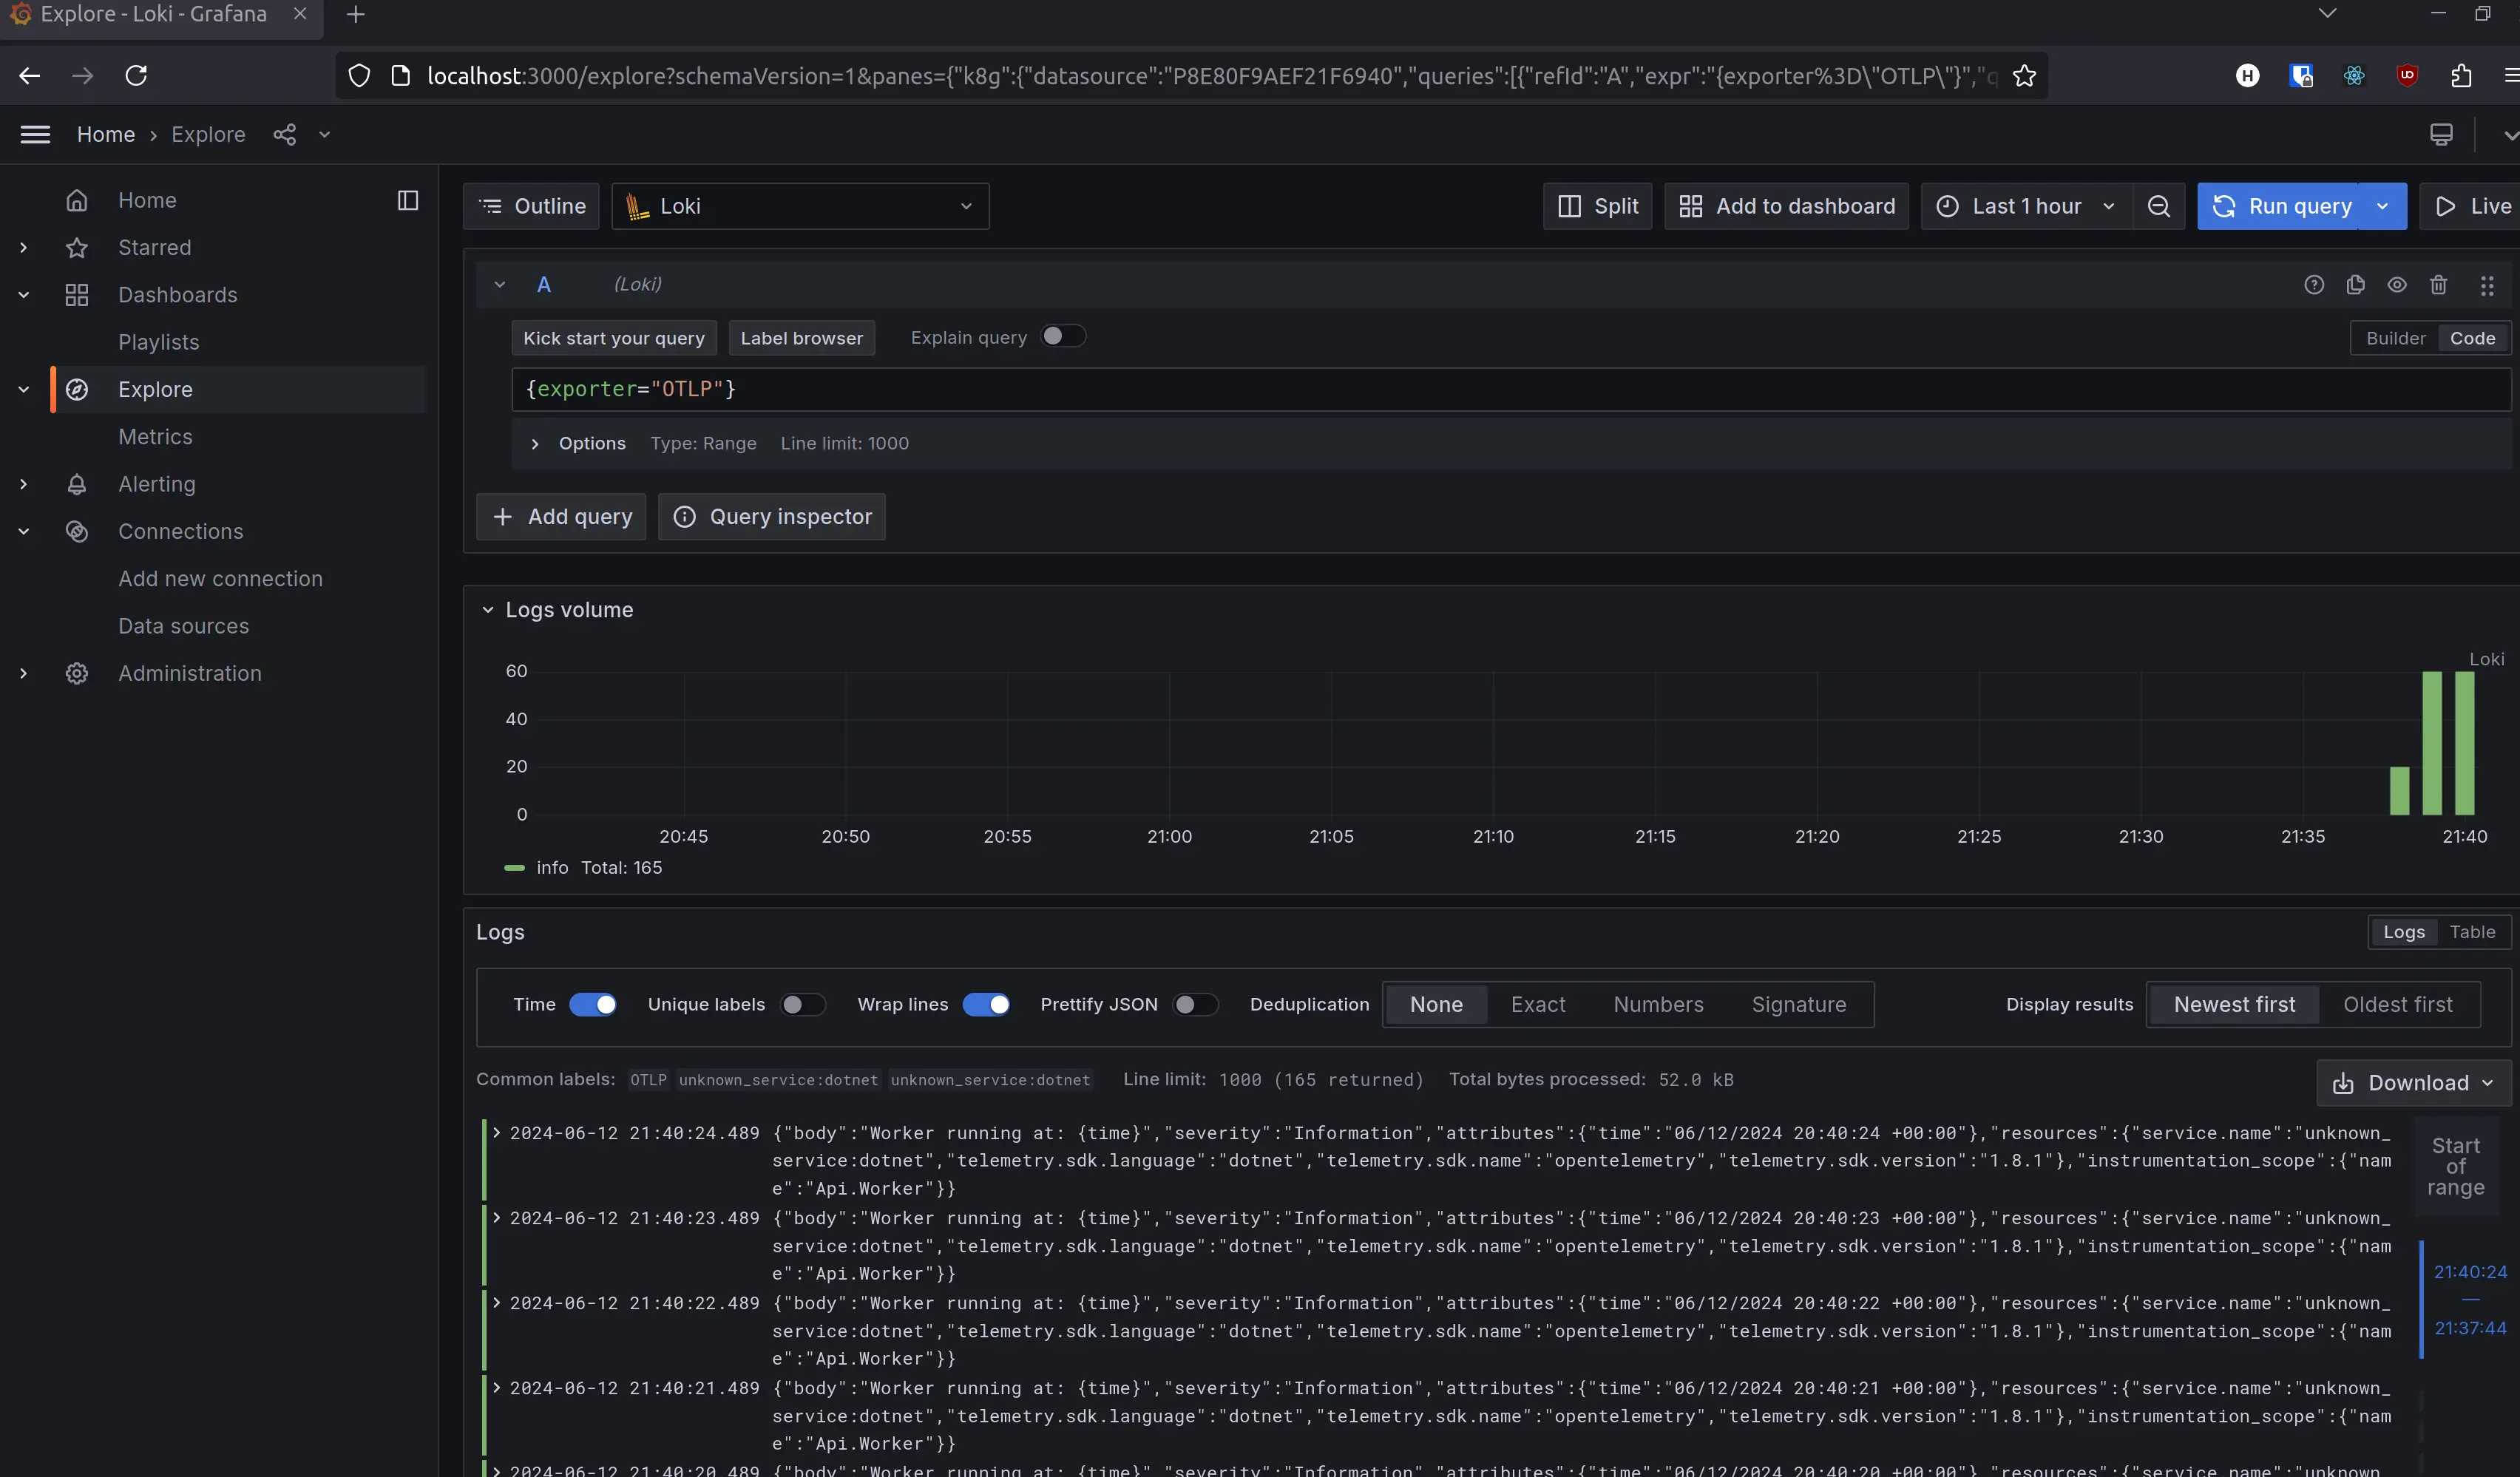
Task: Open Data sources in sidebar
Action: click(x=183, y=626)
